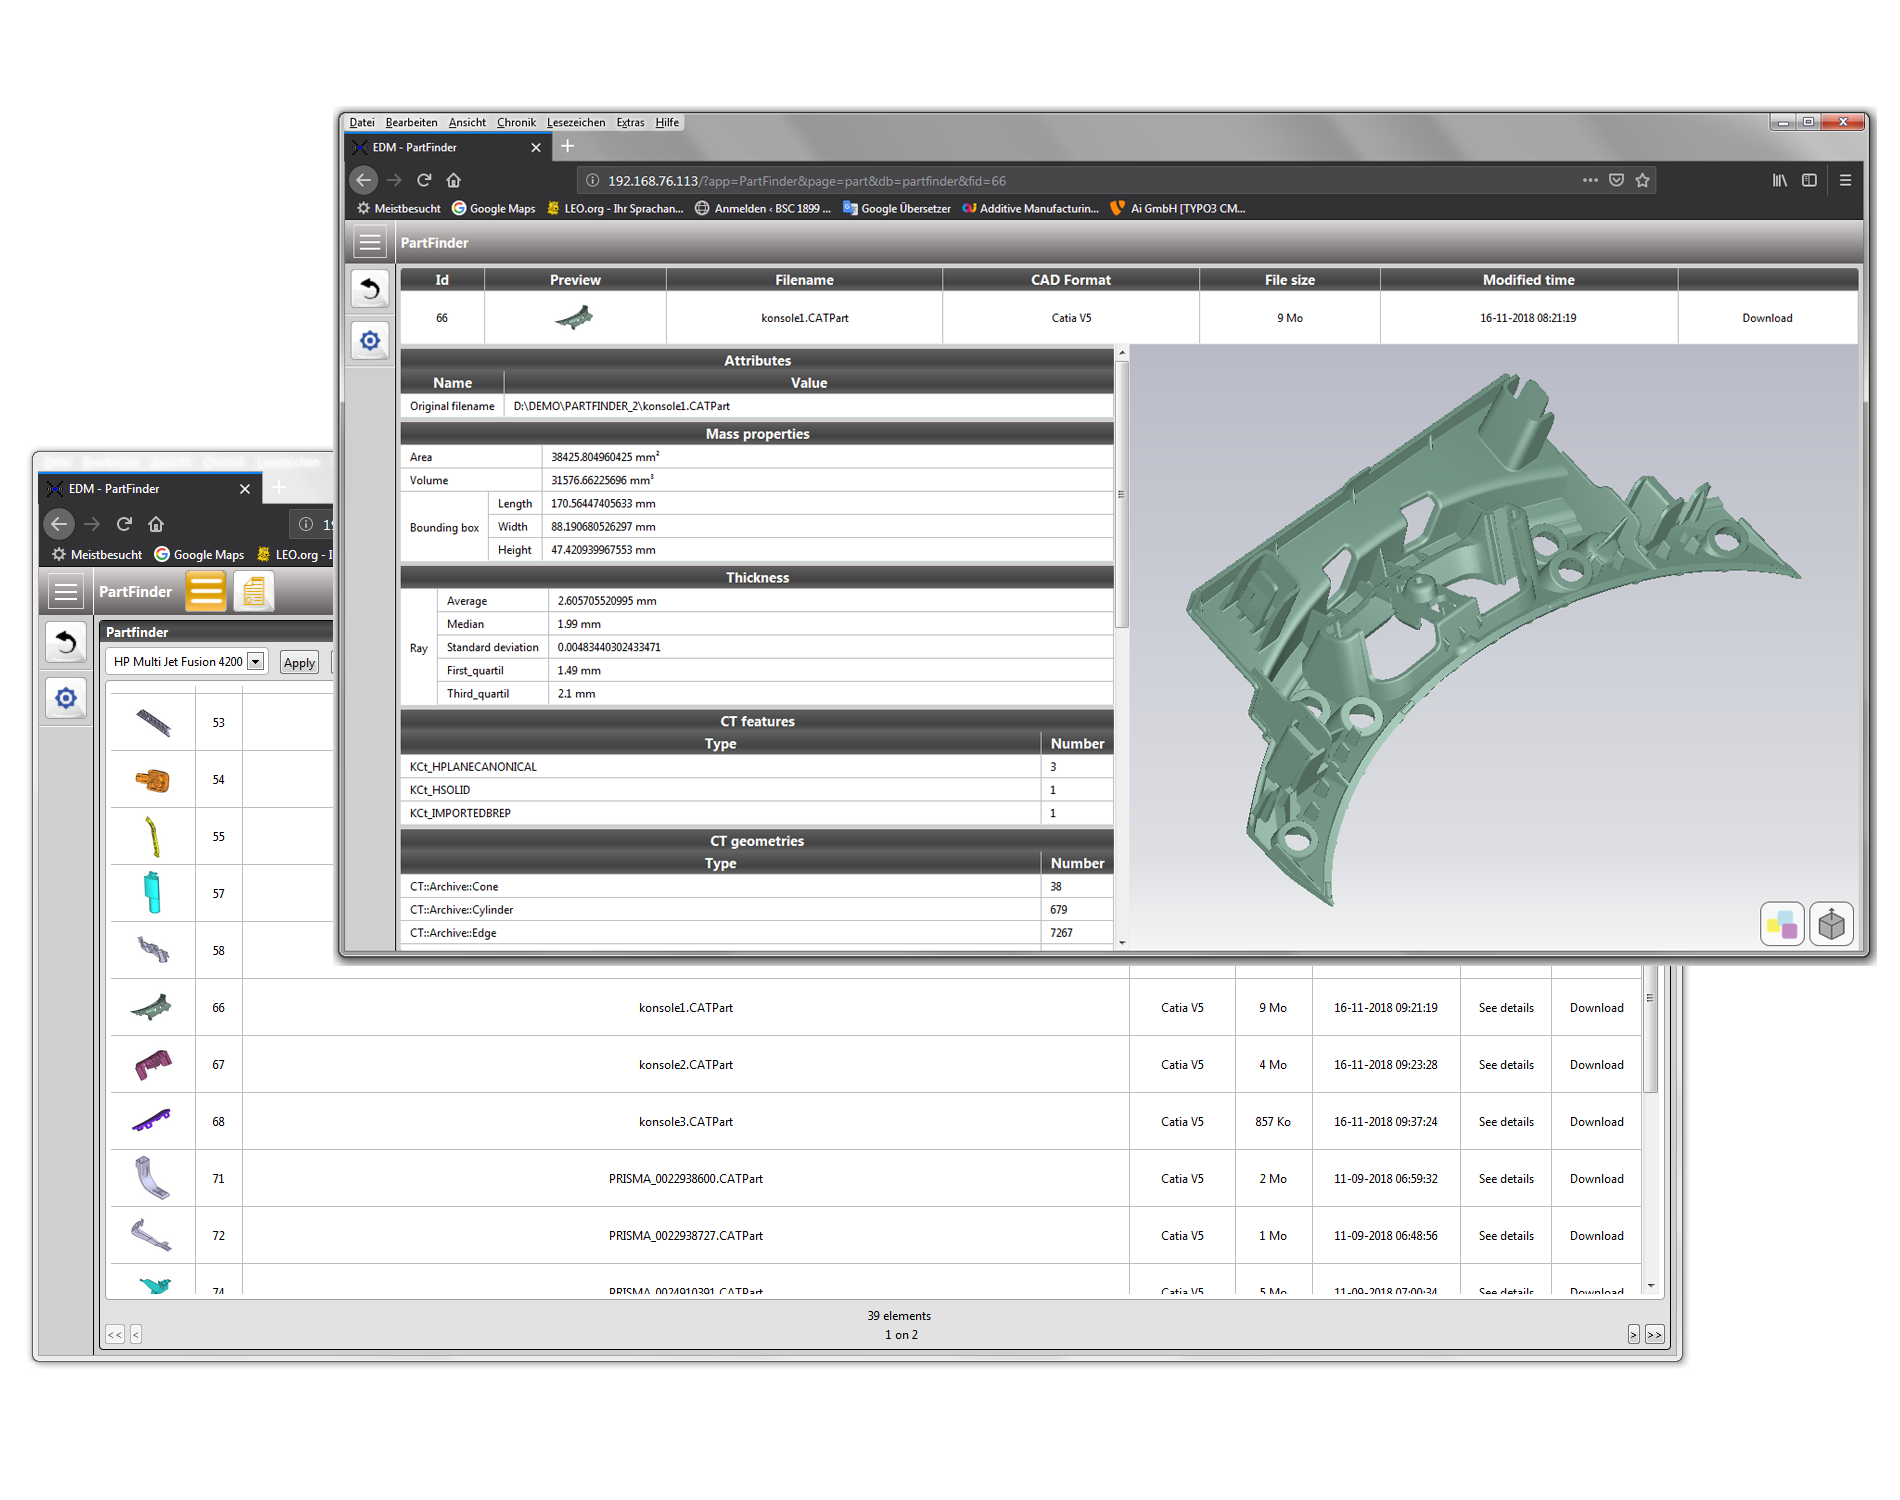Go to the last page of results
This screenshot has width=1900, height=1500.
coord(1654,1335)
